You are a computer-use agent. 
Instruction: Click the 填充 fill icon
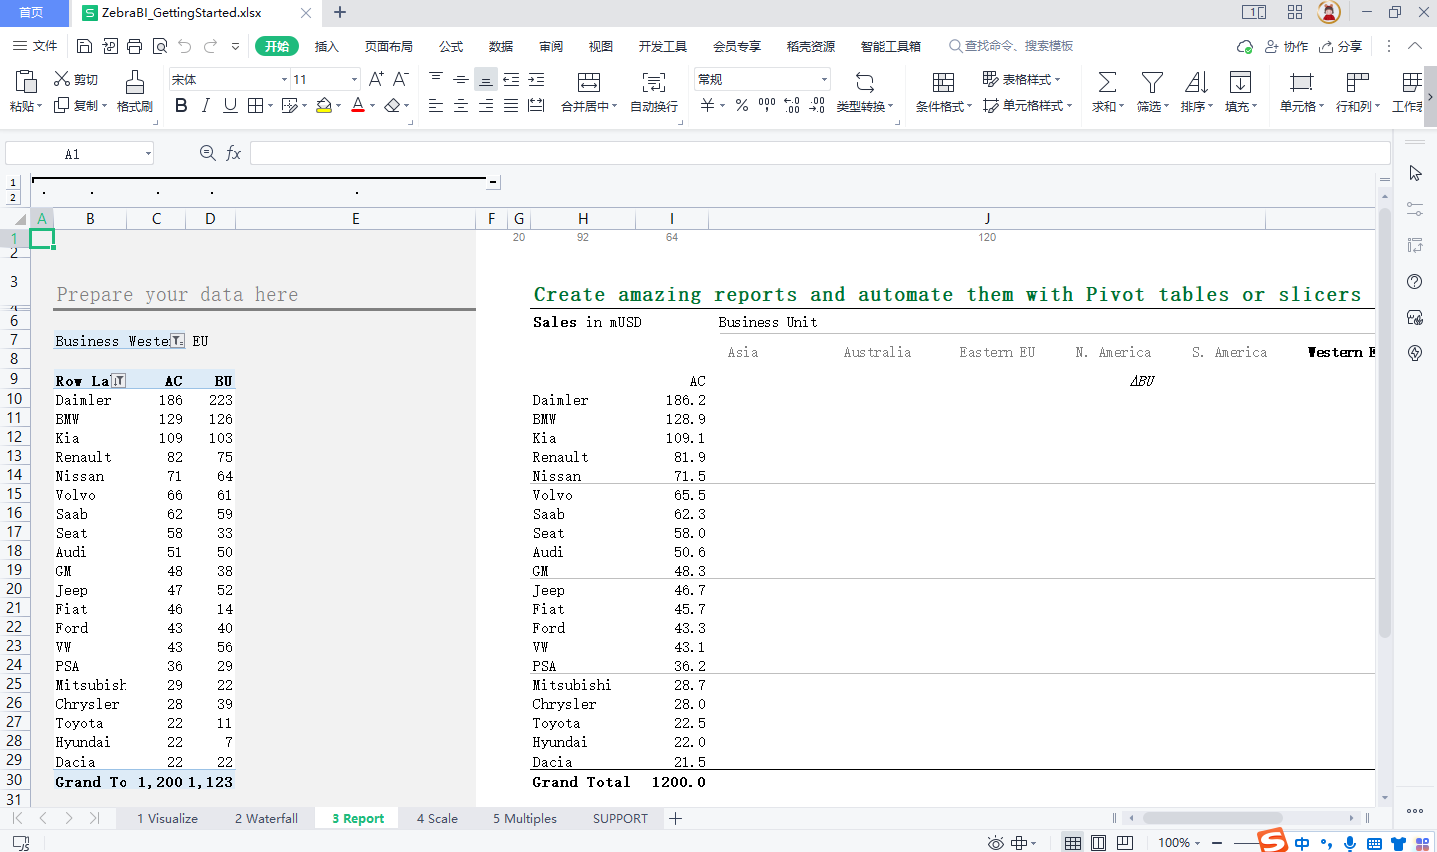[x=1240, y=83]
